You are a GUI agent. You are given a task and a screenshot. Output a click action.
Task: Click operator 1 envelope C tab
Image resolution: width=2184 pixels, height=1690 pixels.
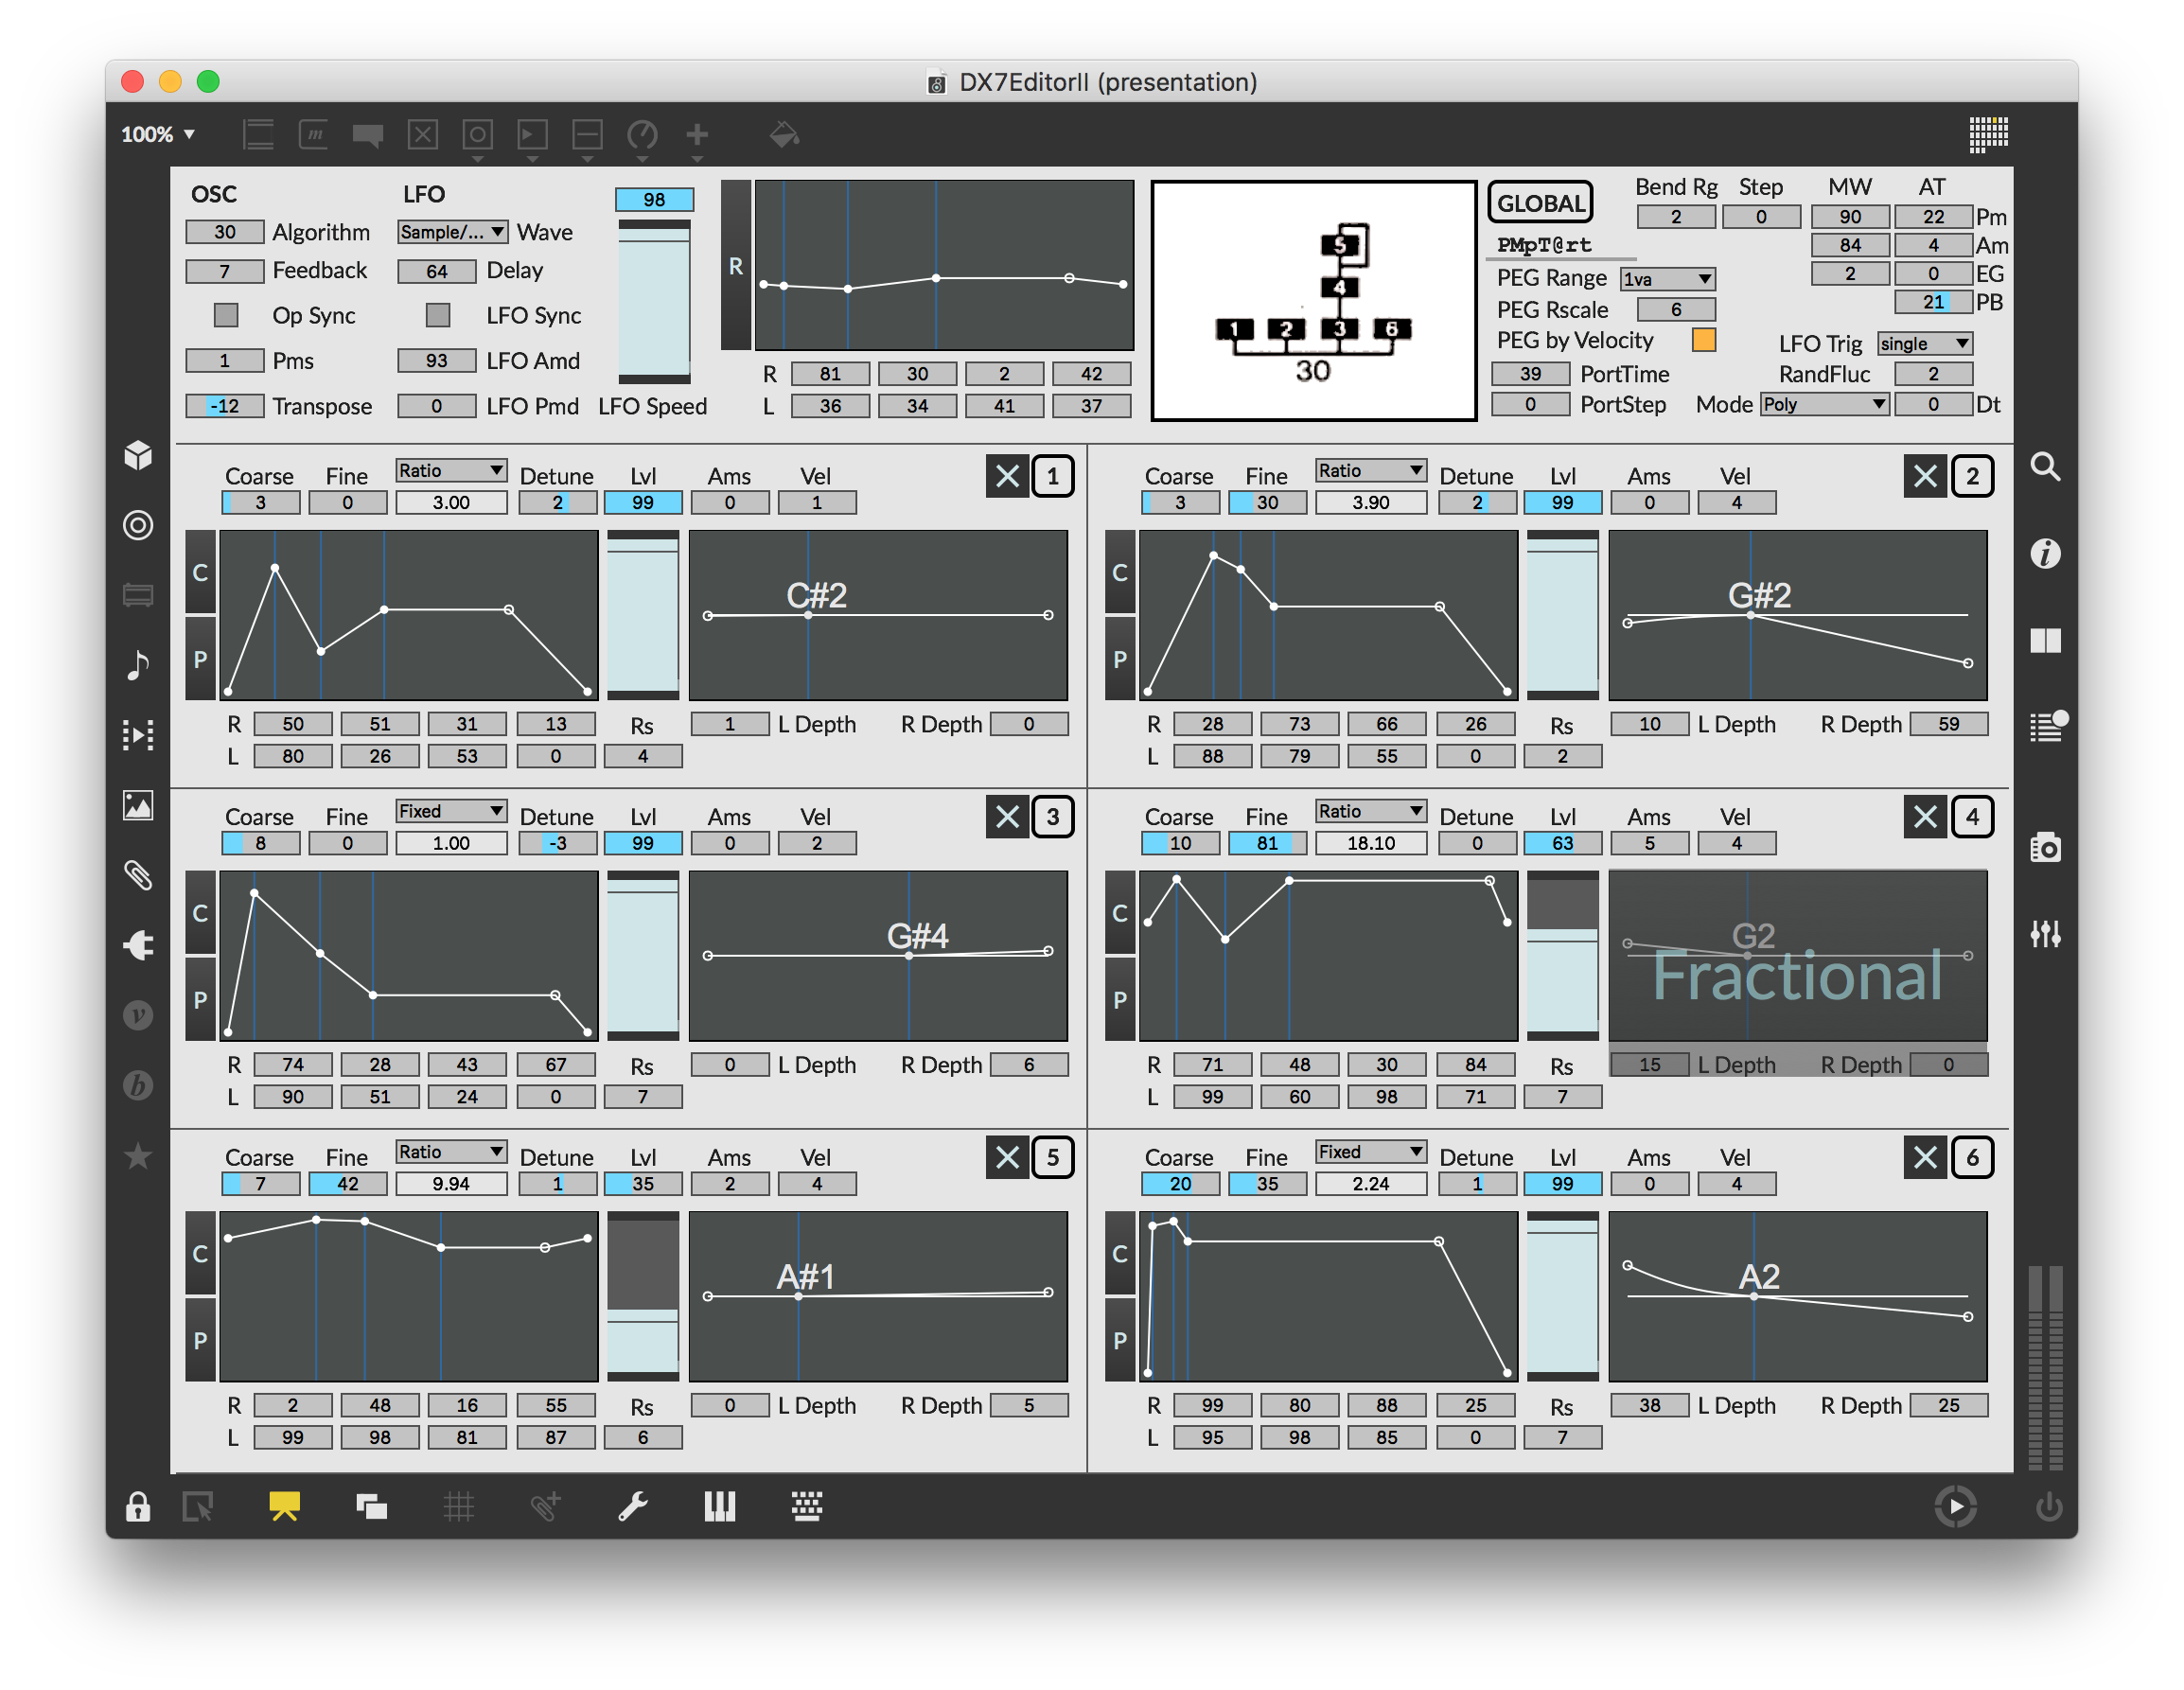pyautogui.click(x=200, y=572)
